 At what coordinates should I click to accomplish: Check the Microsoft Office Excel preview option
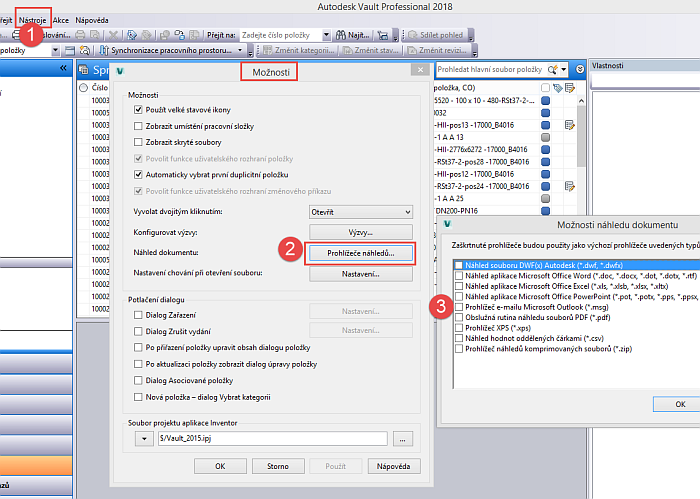[x=459, y=286]
